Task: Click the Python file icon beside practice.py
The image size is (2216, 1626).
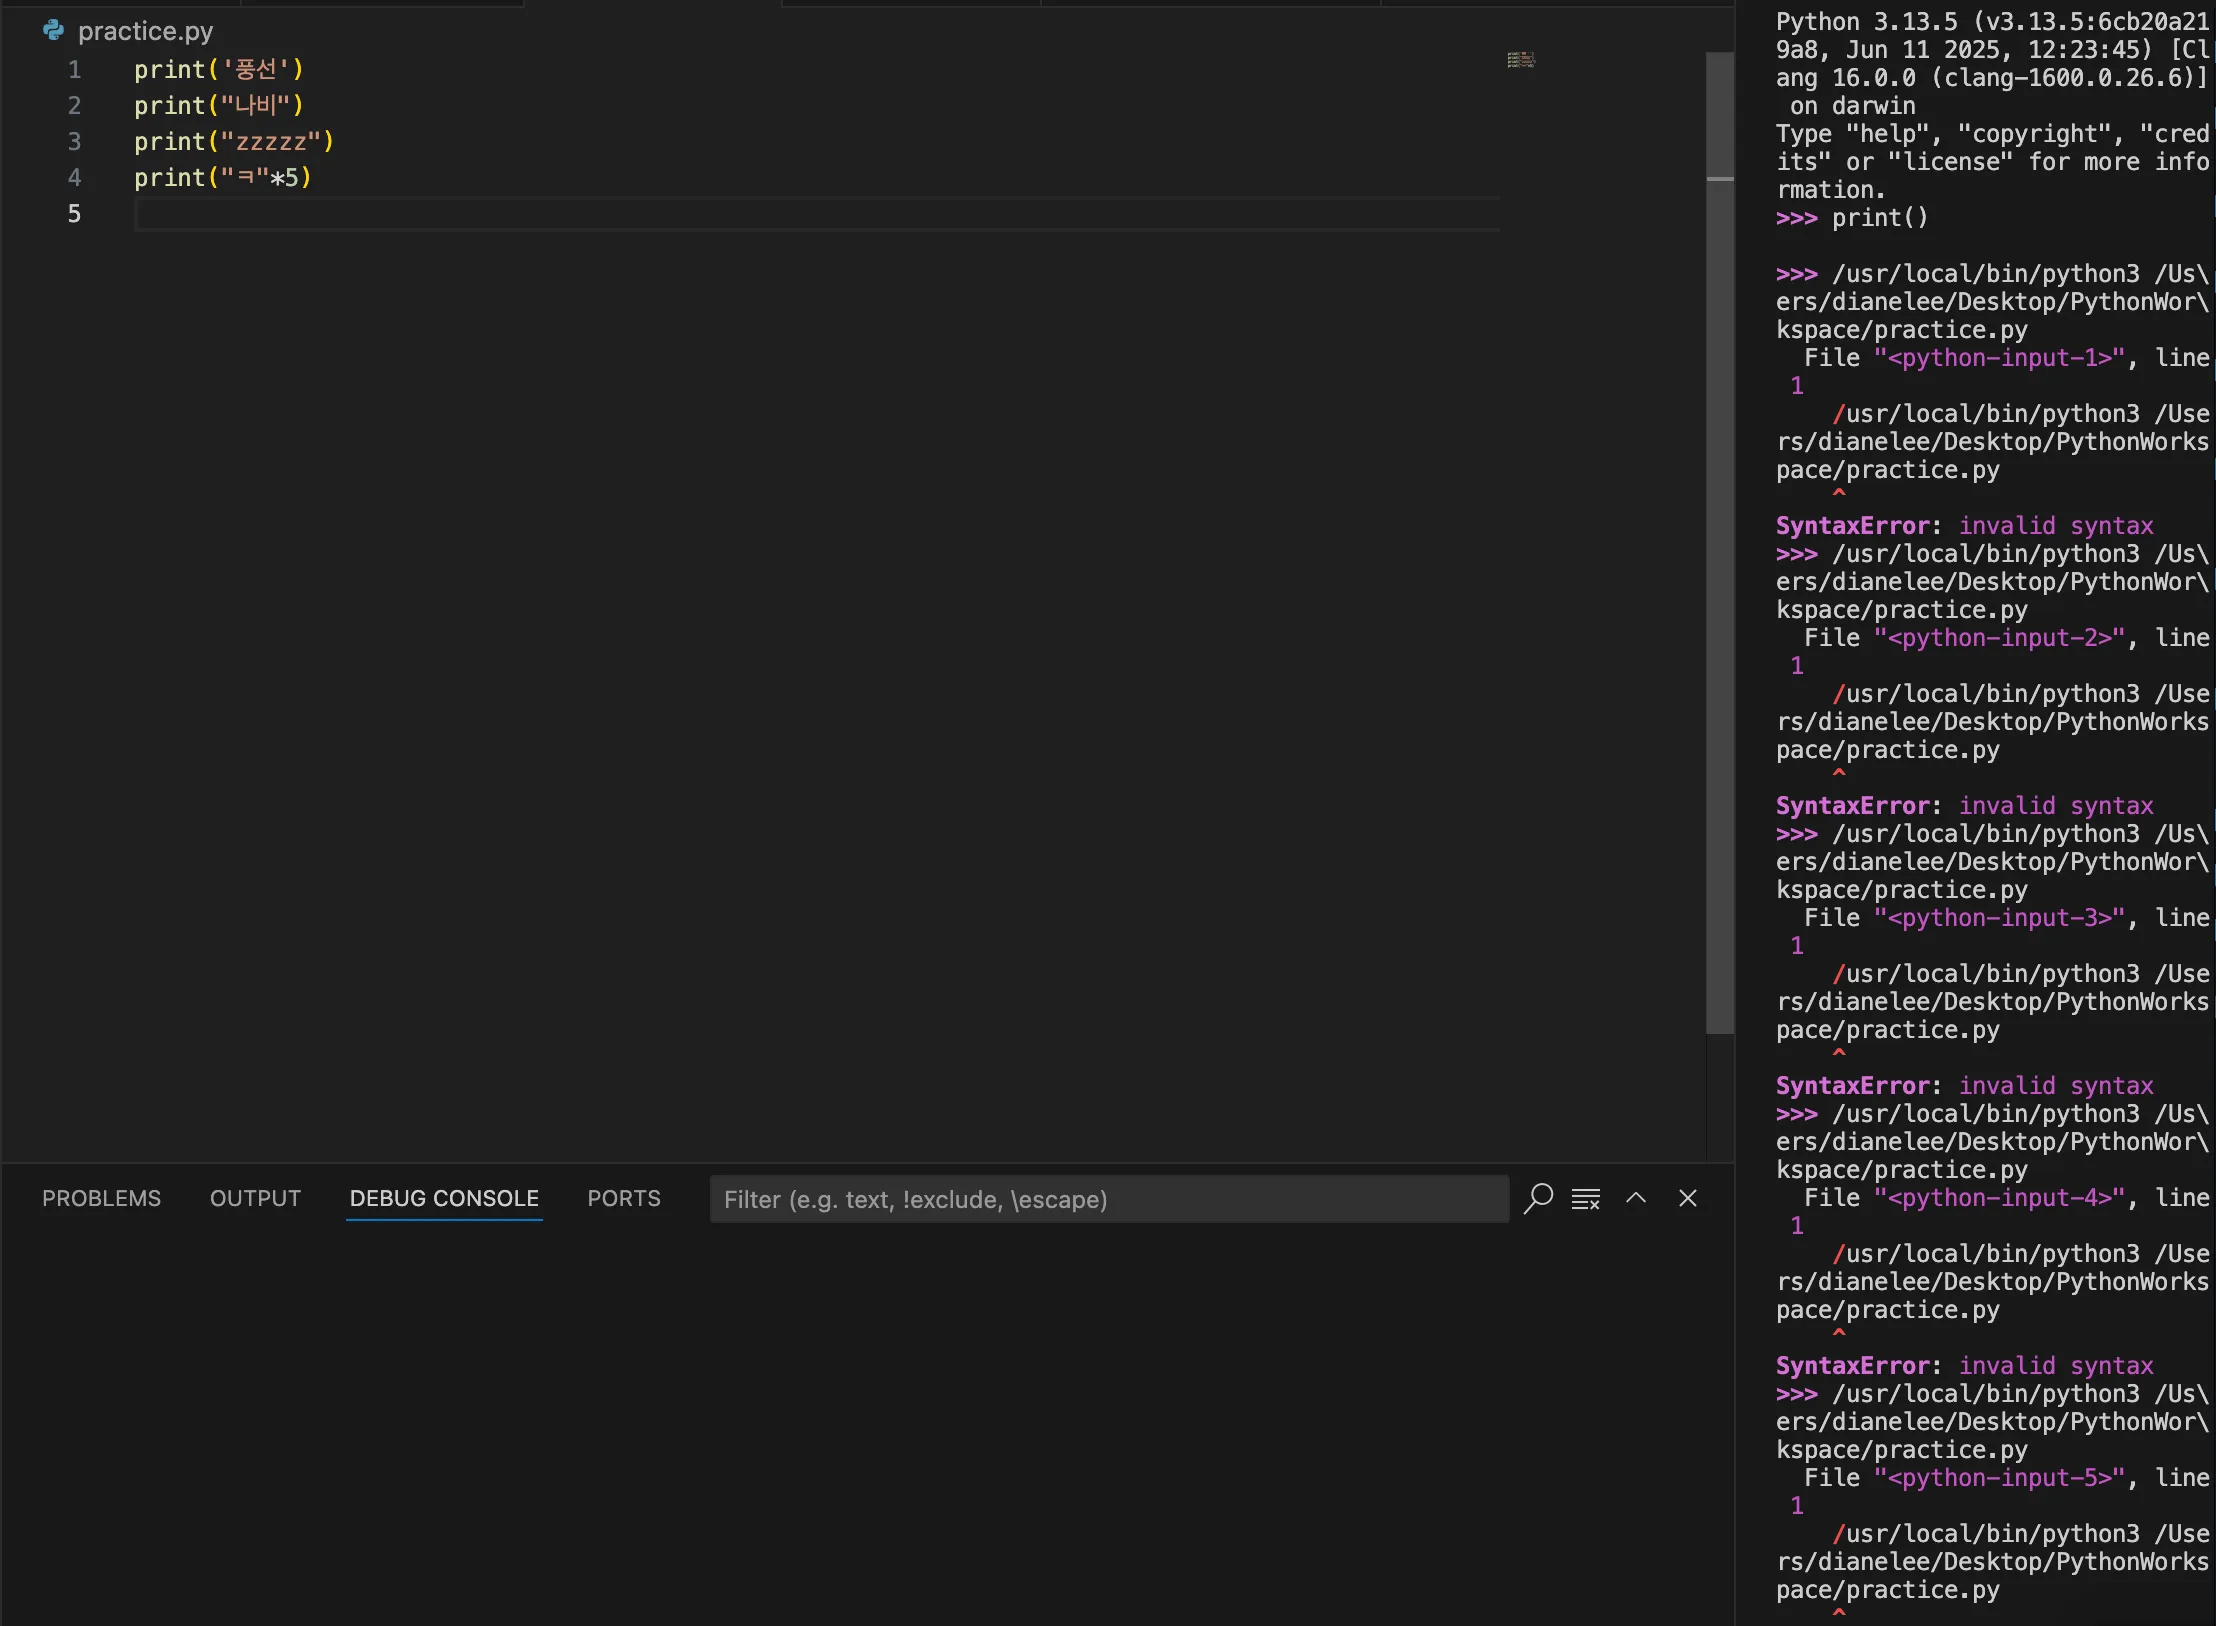Action: point(53,31)
